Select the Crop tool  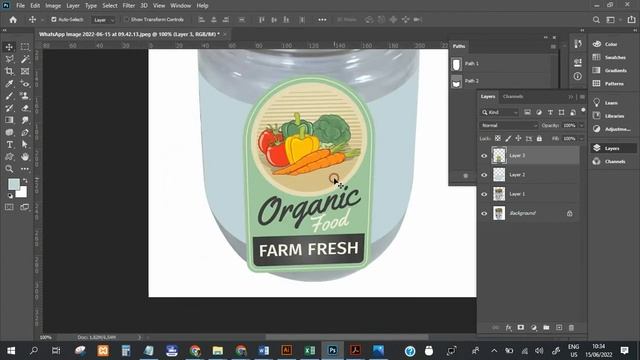(9, 71)
